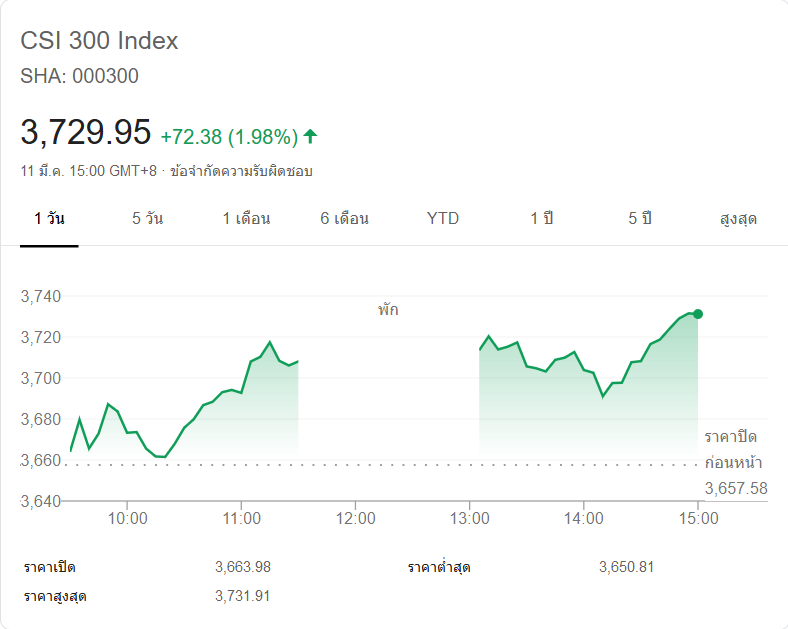Click the green up arrow icon

pos(310,135)
